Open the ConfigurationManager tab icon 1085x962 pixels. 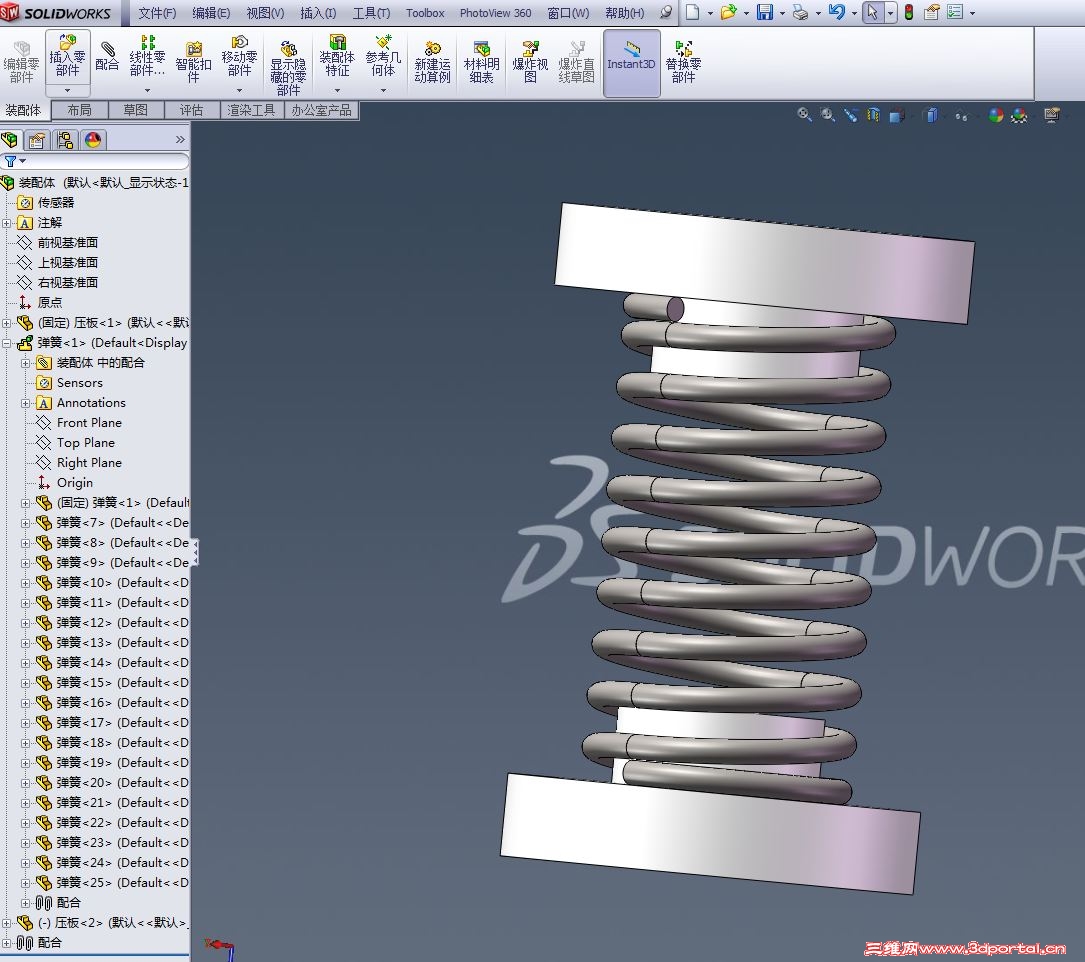[x=65, y=140]
